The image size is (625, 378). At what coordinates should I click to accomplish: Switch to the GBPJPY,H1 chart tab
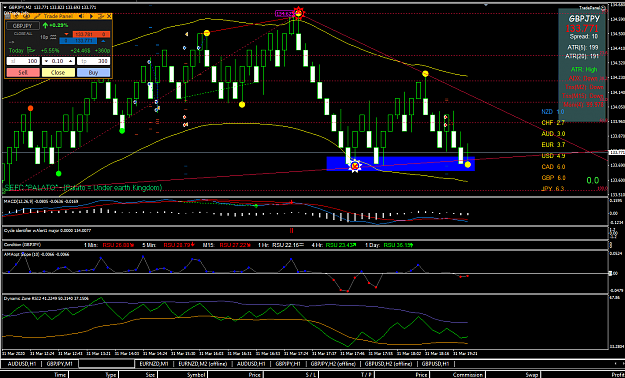(x=289, y=364)
